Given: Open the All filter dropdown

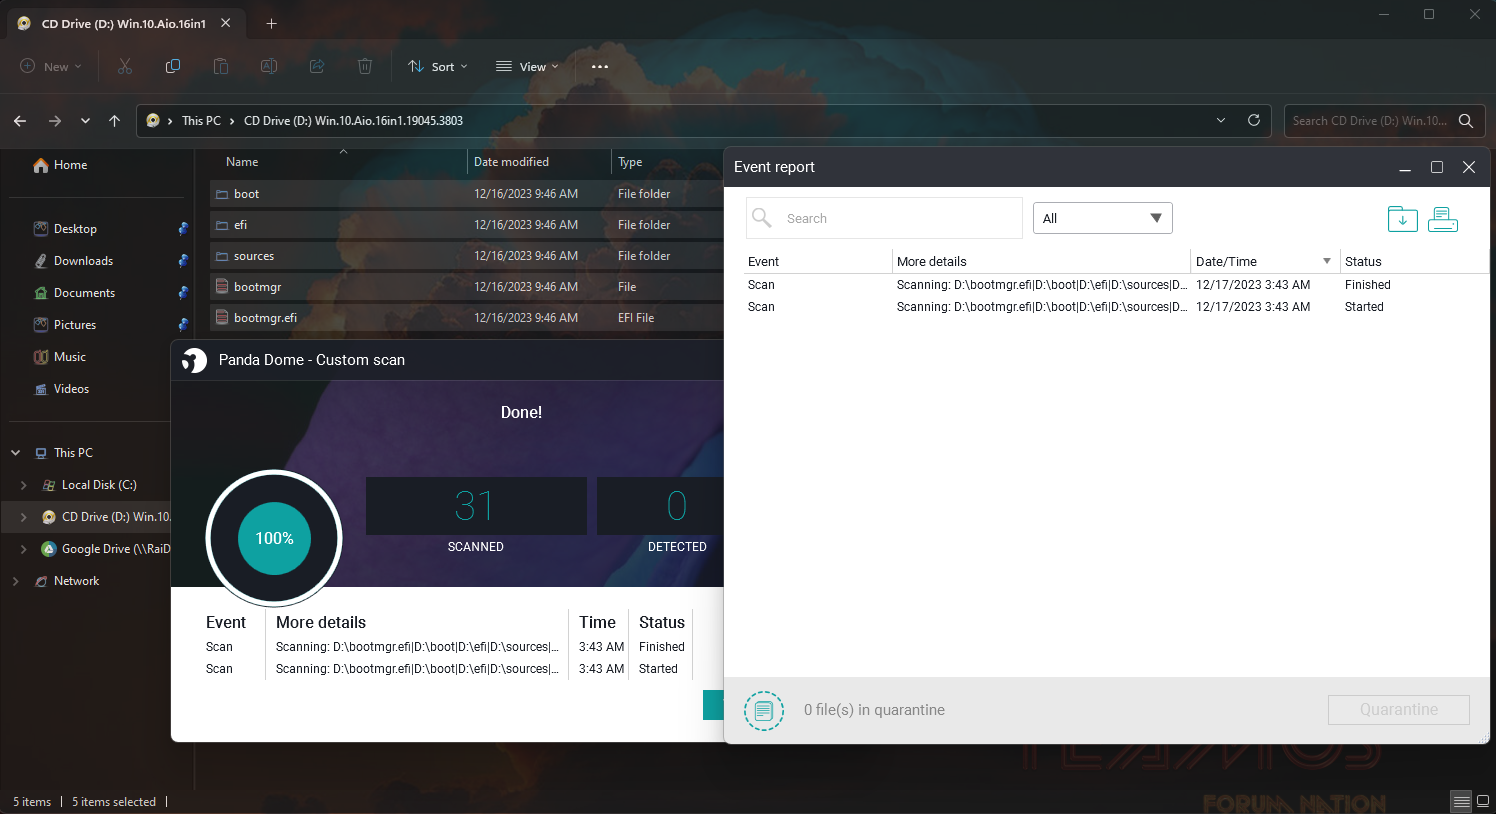Looking at the screenshot, I should pos(1102,218).
